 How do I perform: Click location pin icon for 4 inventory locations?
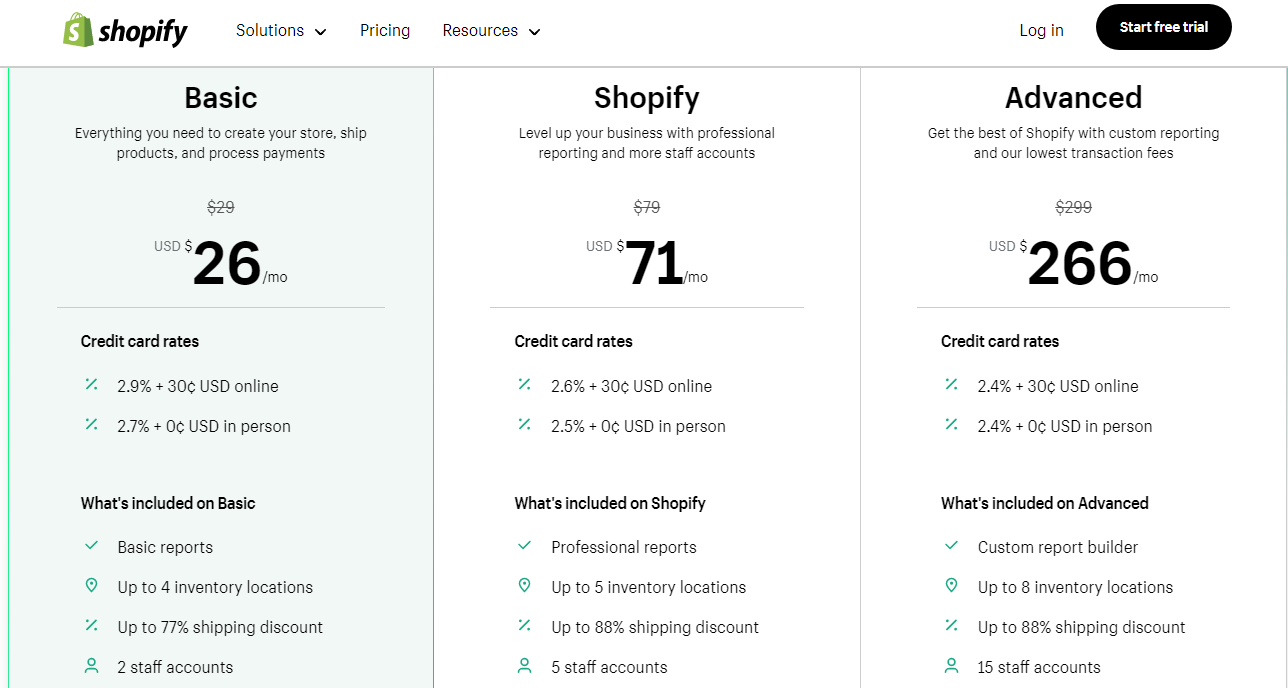pos(91,586)
